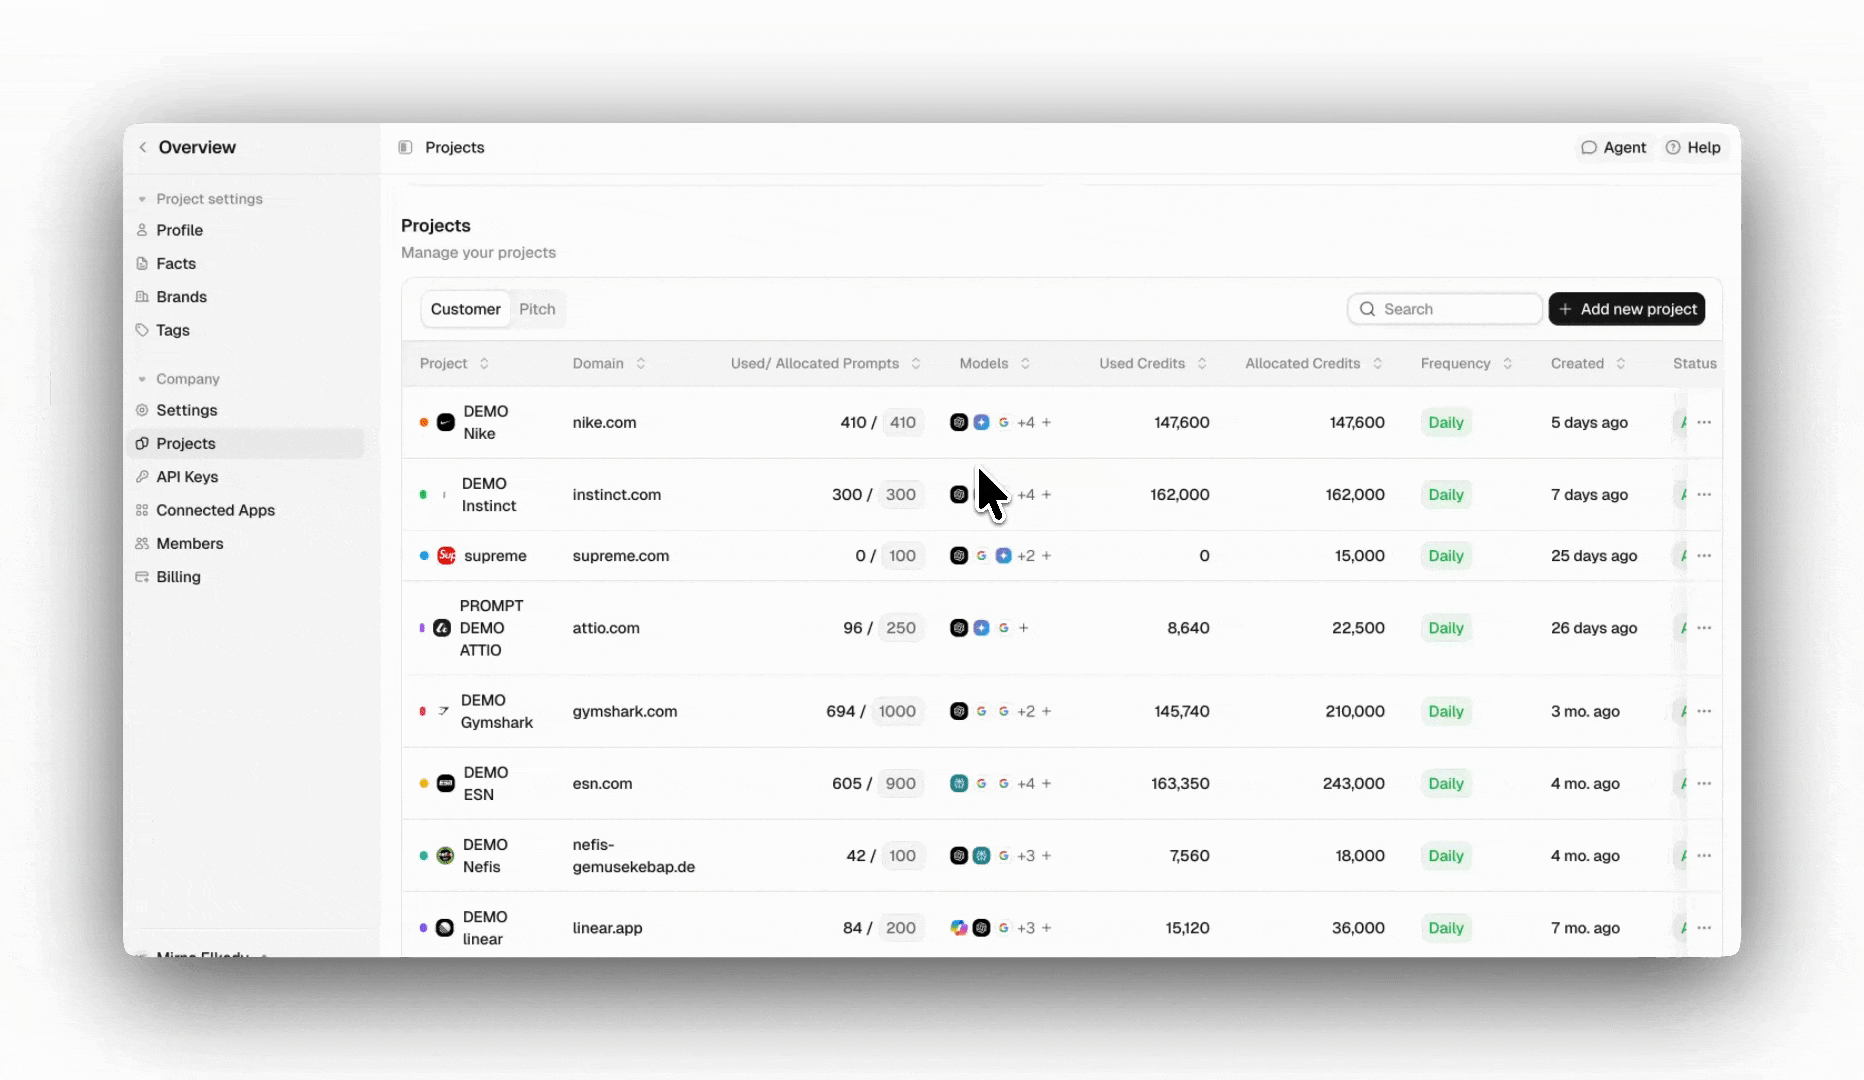Image resolution: width=1864 pixels, height=1080 pixels.
Task: Open the API Keys key icon
Action: [x=142, y=477]
